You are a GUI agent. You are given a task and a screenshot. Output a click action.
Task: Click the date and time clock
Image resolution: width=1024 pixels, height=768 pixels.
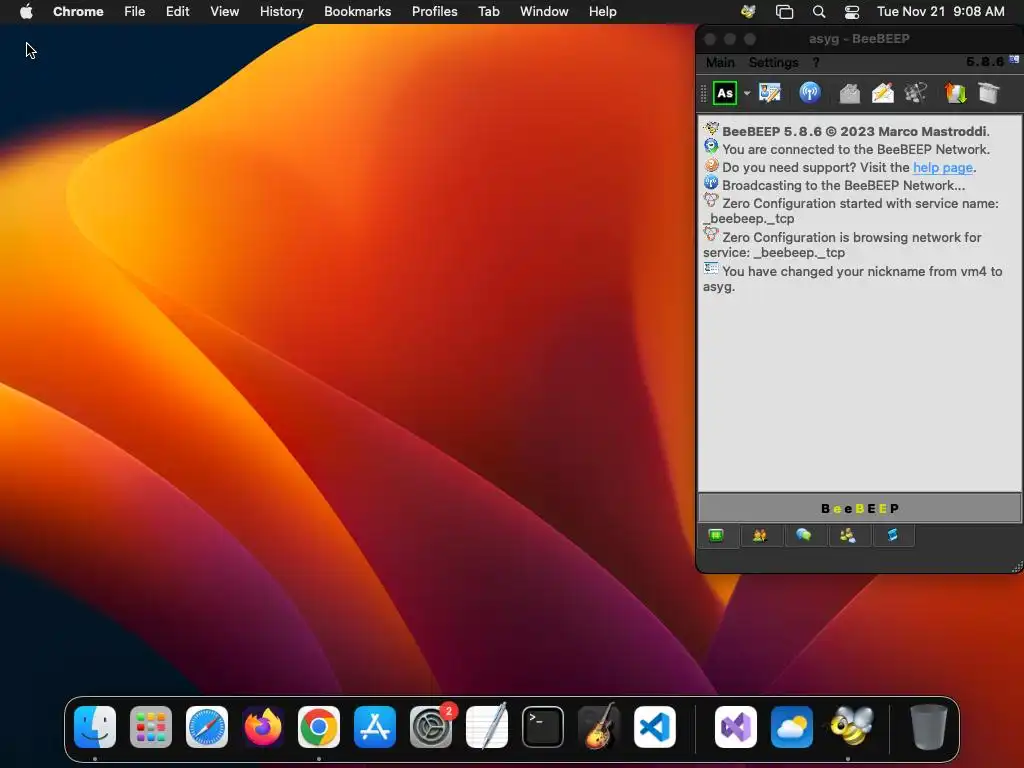[x=940, y=11]
